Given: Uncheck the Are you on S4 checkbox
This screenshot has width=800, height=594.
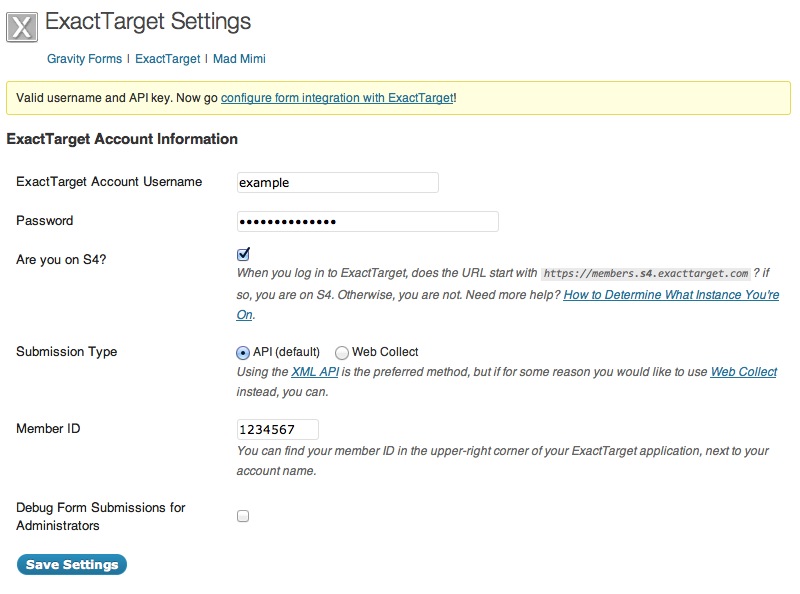Looking at the screenshot, I should pos(243,254).
